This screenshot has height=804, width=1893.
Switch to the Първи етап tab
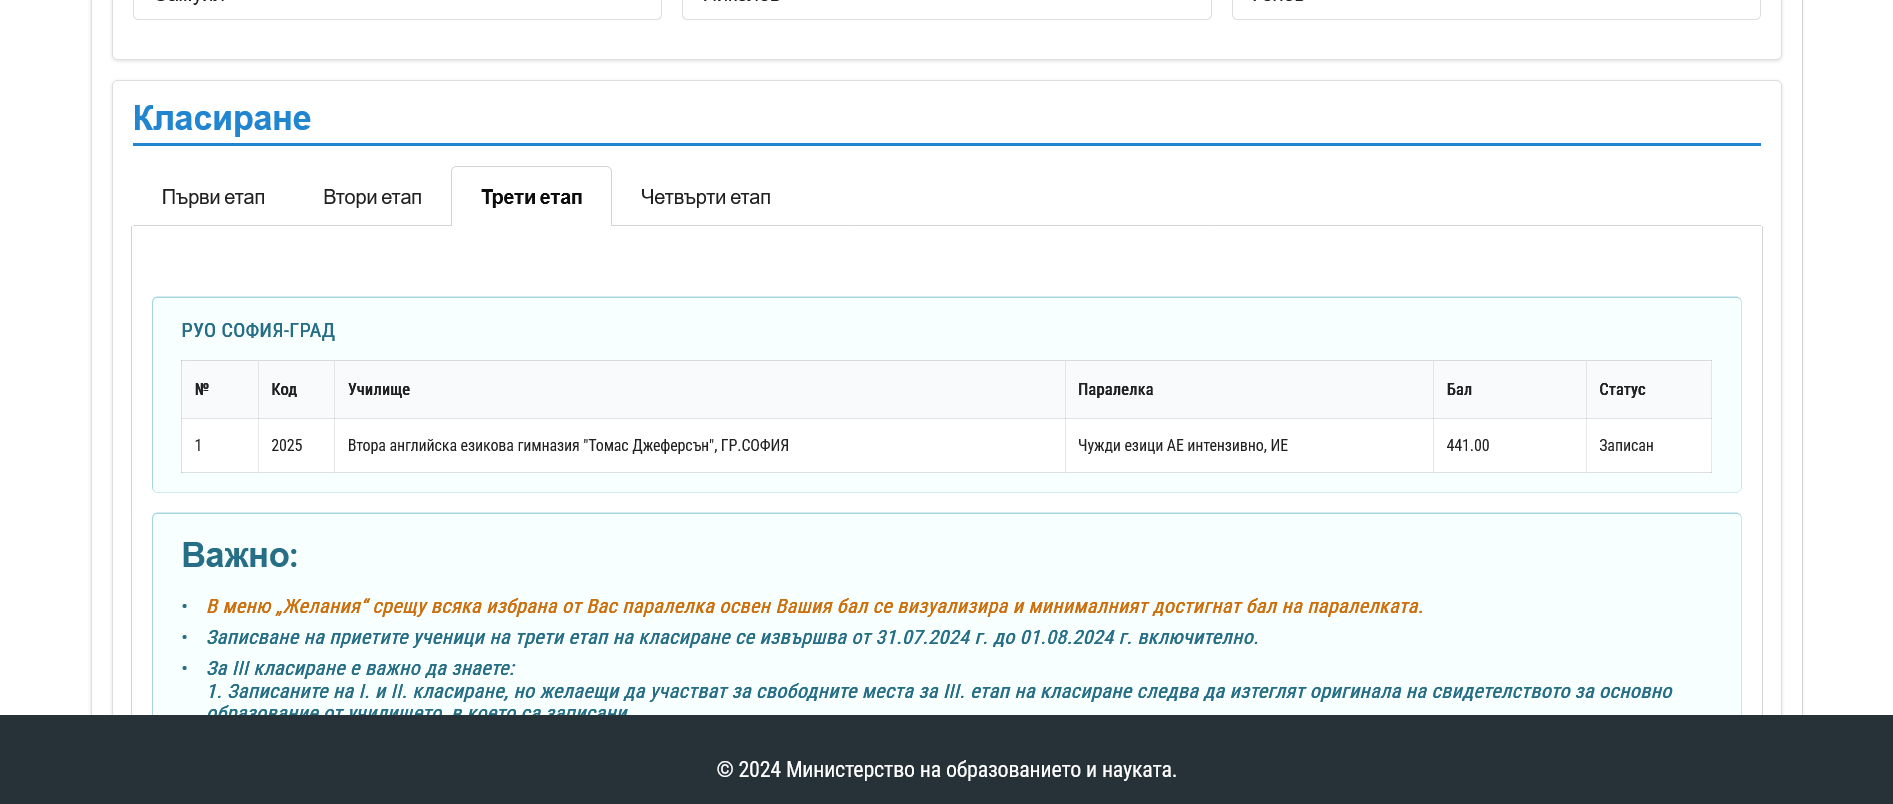click(x=213, y=197)
